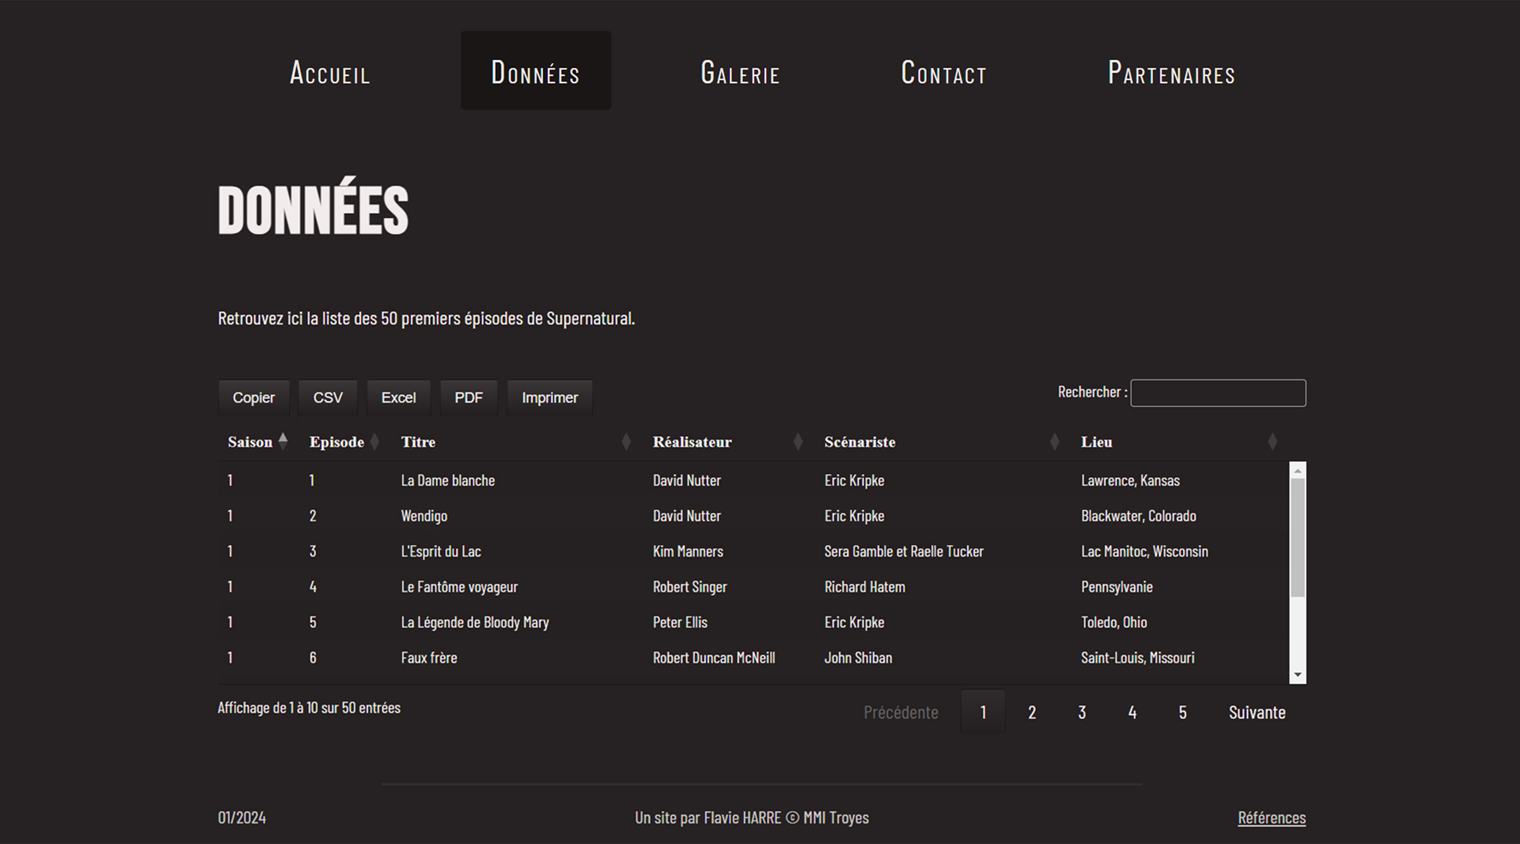Click location 'Blackwater, Colorado' cell
The height and width of the screenshot is (844, 1520).
(x=1138, y=516)
